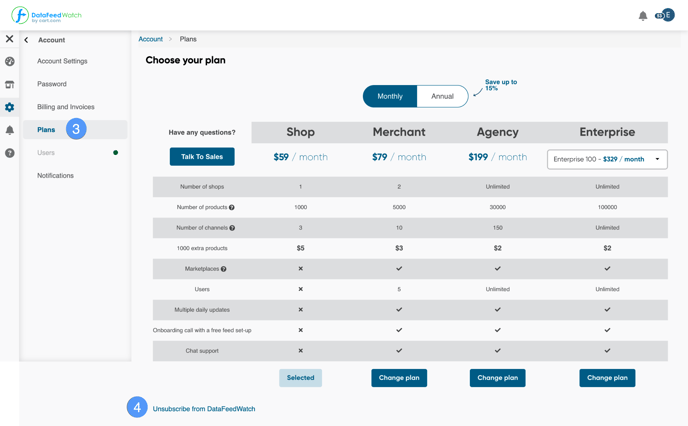
Task: Expand the Enterprise 100 plan dropdown
Action: coord(607,159)
